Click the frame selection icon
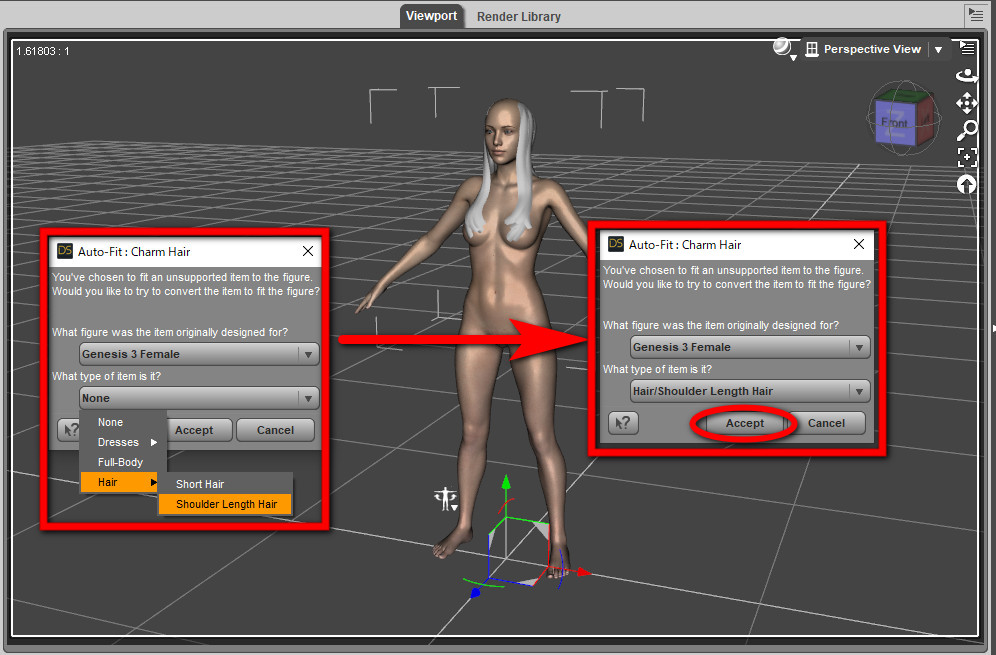The image size is (996, 655). (967, 157)
